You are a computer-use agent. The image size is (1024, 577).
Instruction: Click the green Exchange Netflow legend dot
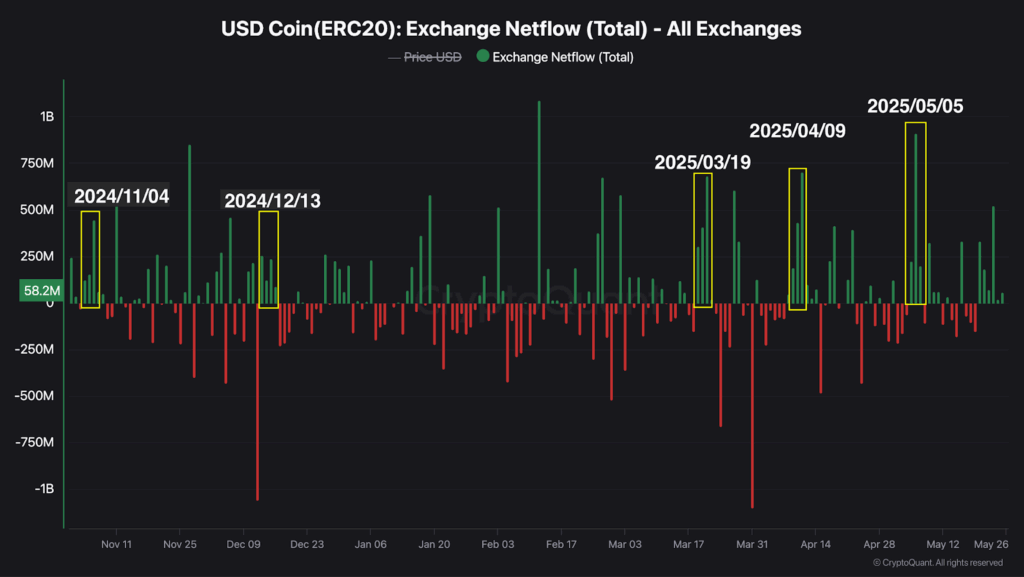(x=483, y=57)
